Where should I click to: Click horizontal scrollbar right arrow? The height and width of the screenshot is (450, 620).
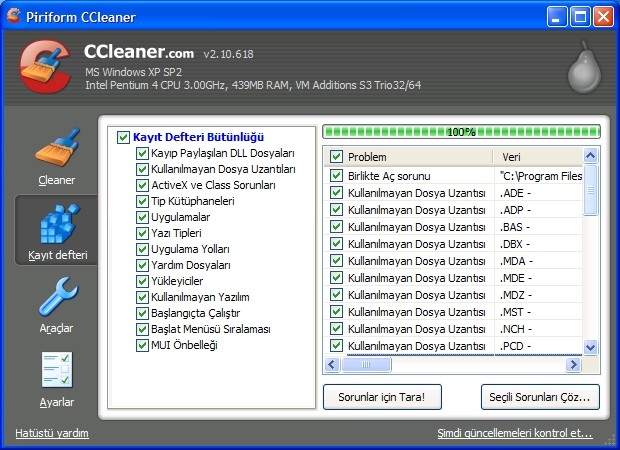click(574, 364)
